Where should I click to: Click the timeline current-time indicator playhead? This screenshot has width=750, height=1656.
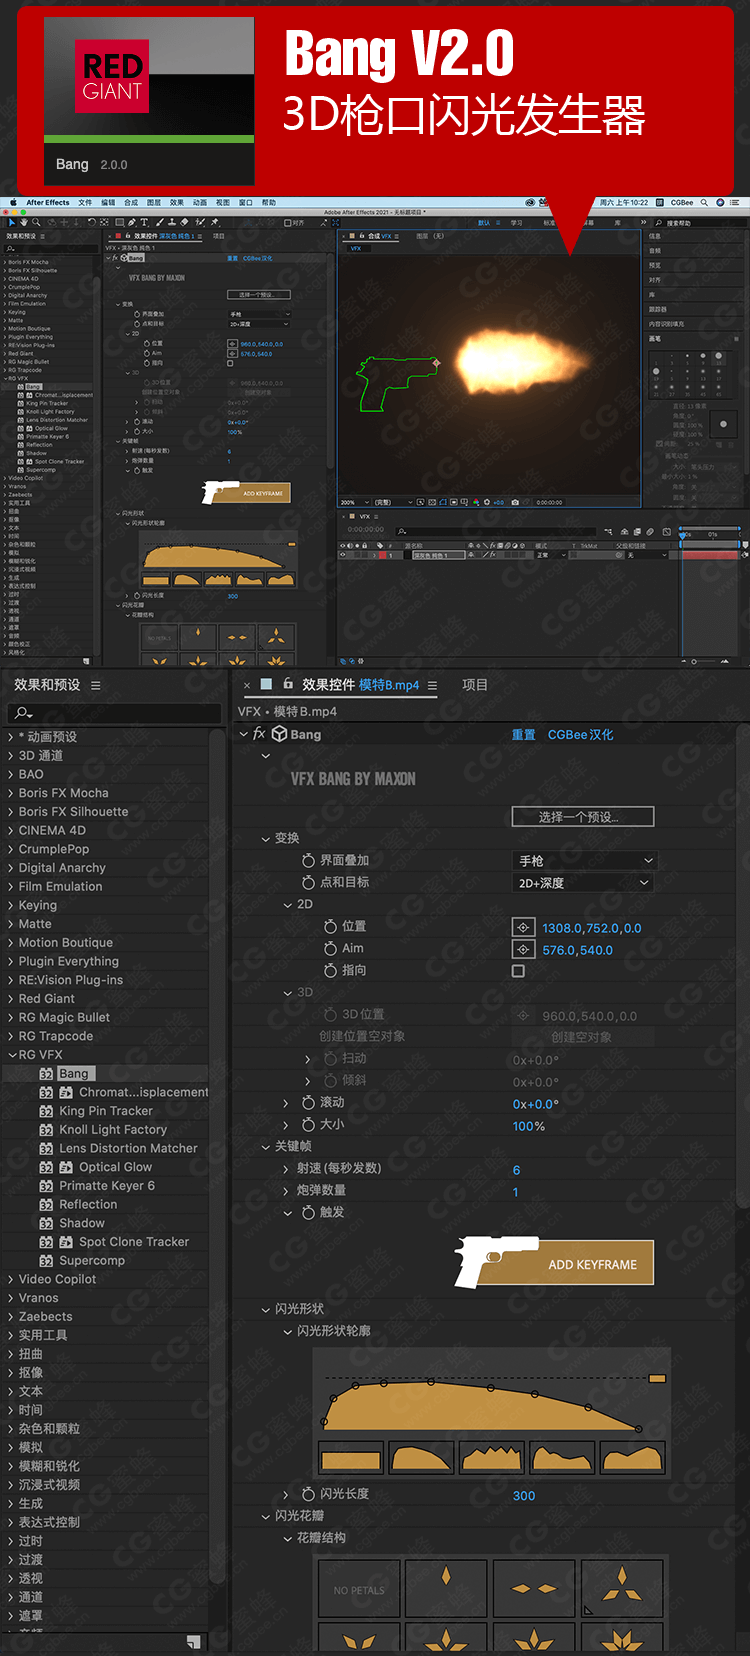click(684, 534)
